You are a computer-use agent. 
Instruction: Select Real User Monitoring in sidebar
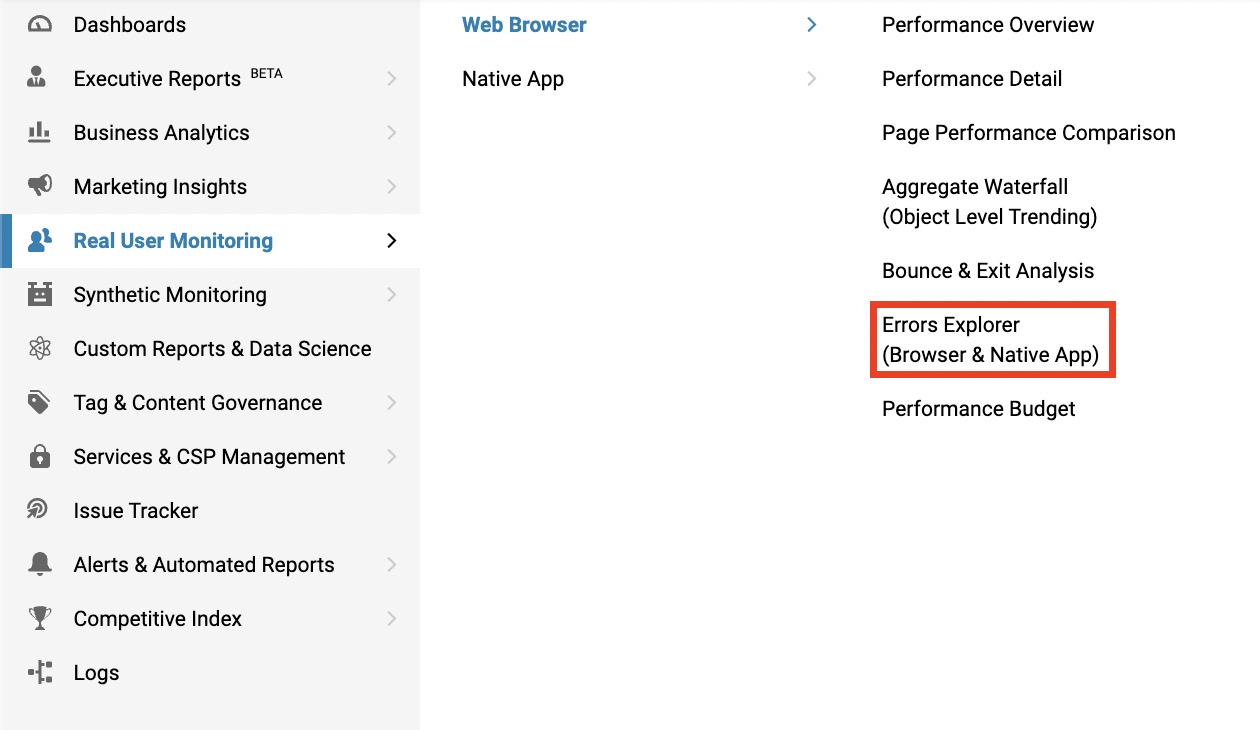[210, 241]
